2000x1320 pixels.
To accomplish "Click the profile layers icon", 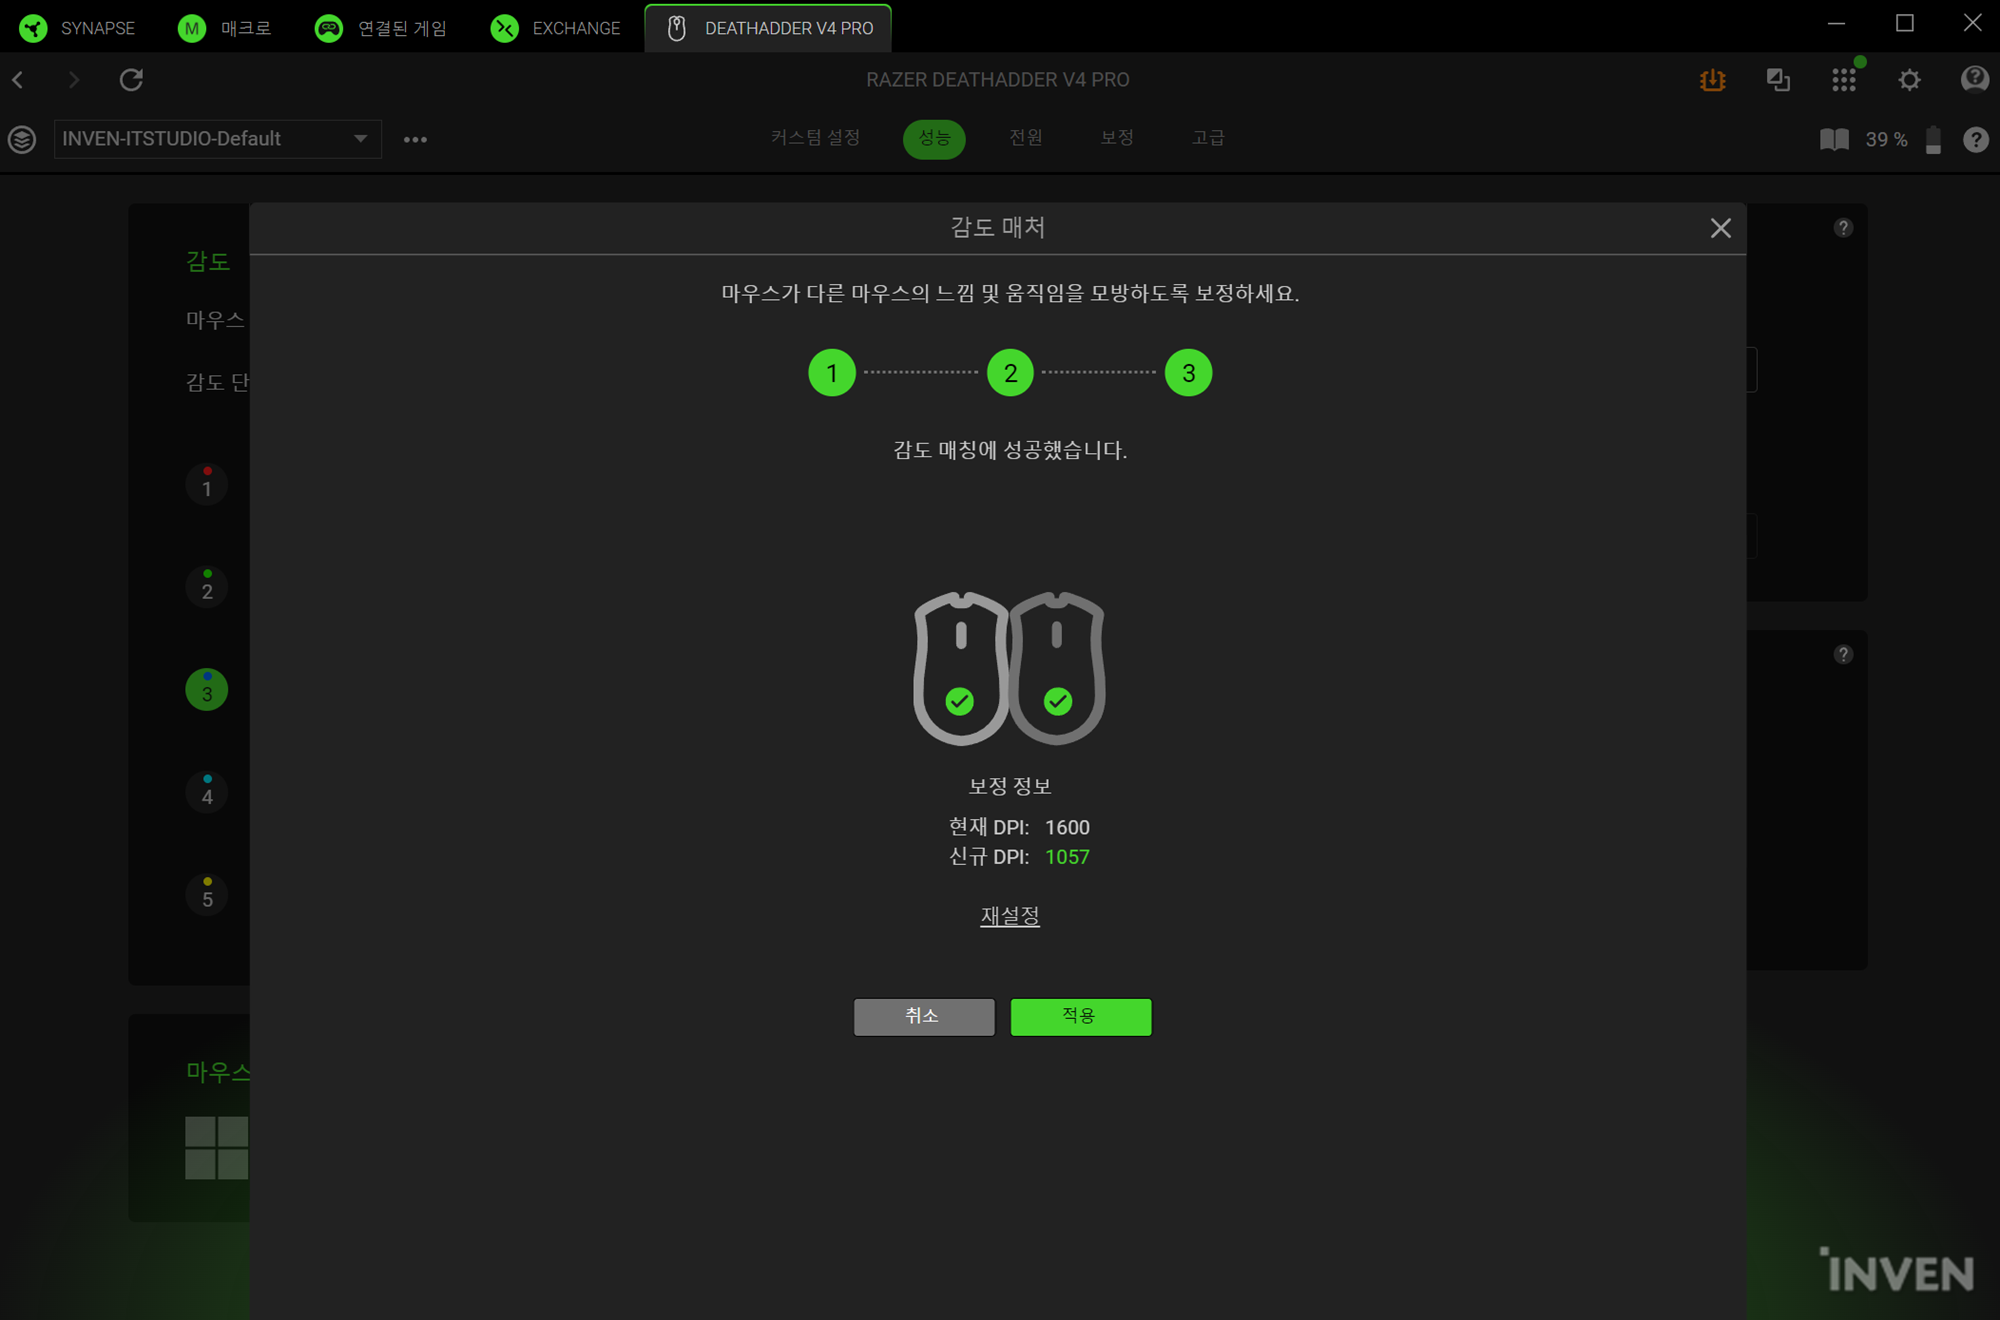I will [x=22, y=139].
